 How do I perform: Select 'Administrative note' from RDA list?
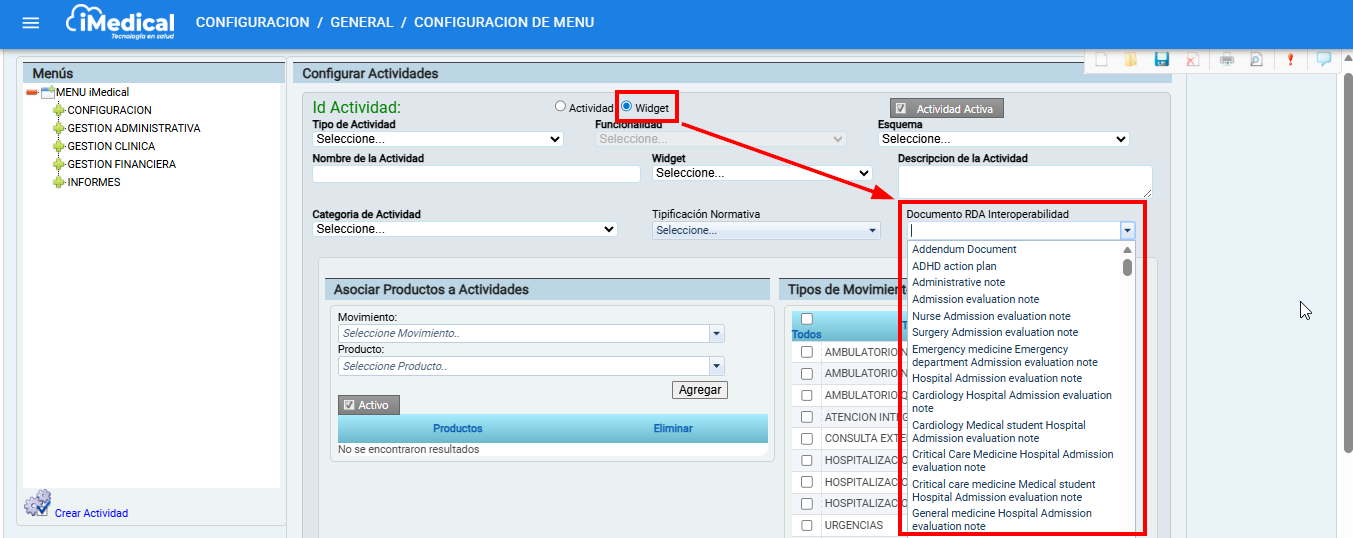[x=958, y=283]
